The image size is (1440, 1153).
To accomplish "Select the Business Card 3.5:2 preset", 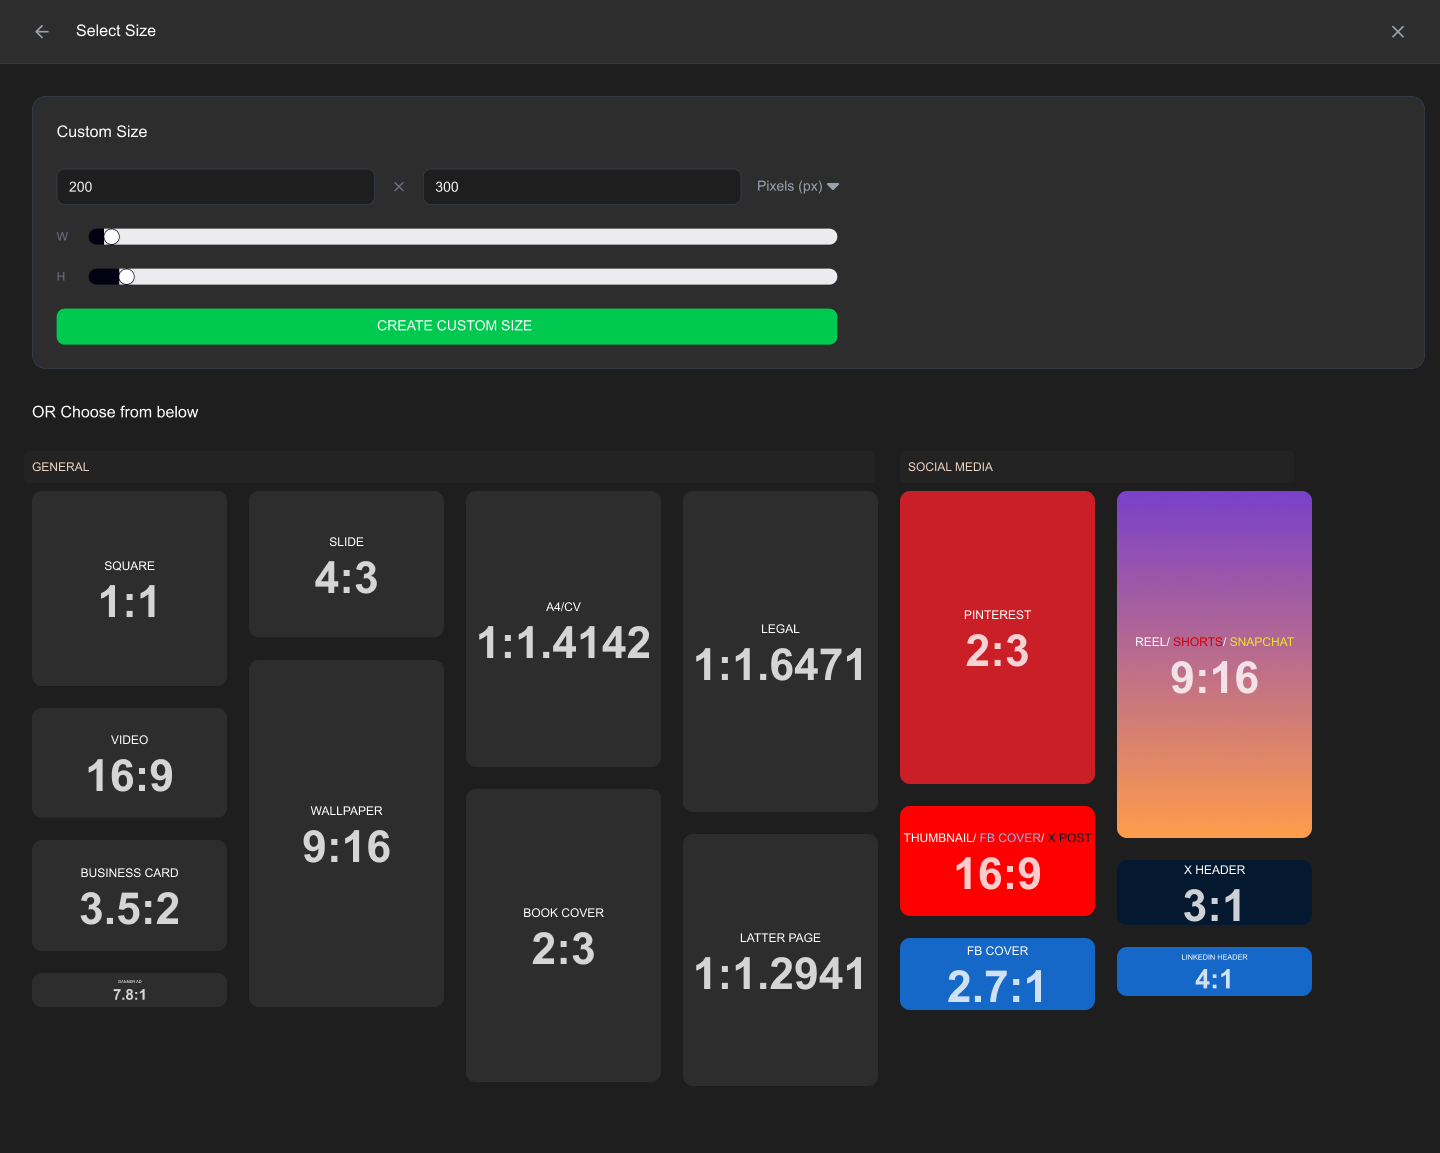I will (x=129, y=895).
